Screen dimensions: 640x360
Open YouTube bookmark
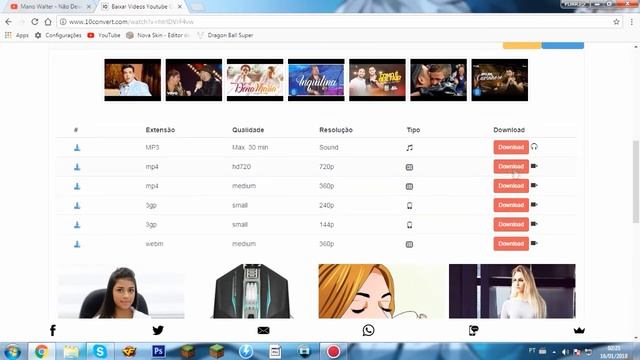(104, 36)
